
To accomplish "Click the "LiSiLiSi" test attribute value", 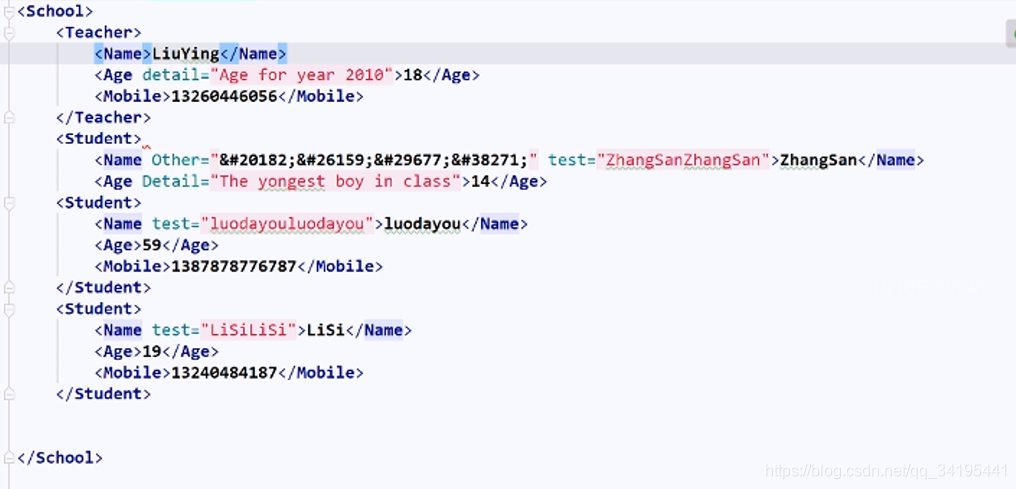I will click(x=249, y=330).
